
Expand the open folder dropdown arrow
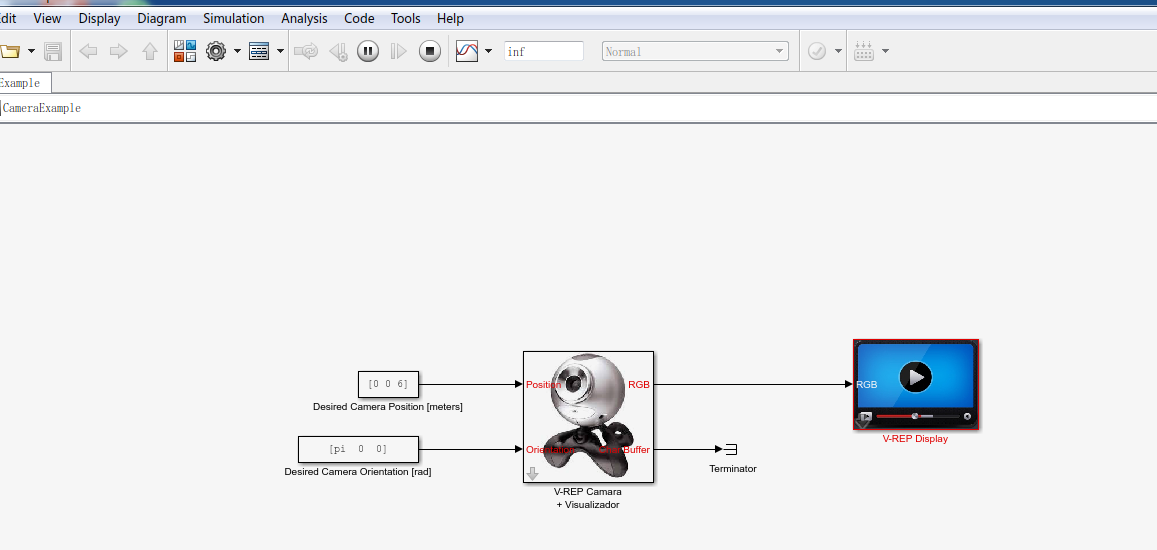31,51
